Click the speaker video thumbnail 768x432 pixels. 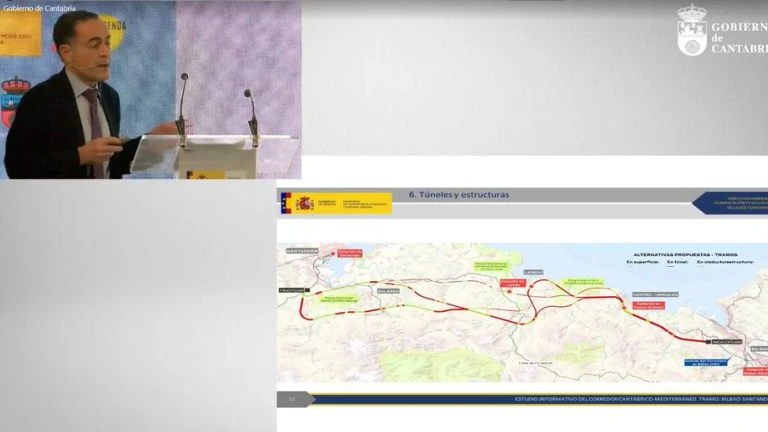point(150,90)
